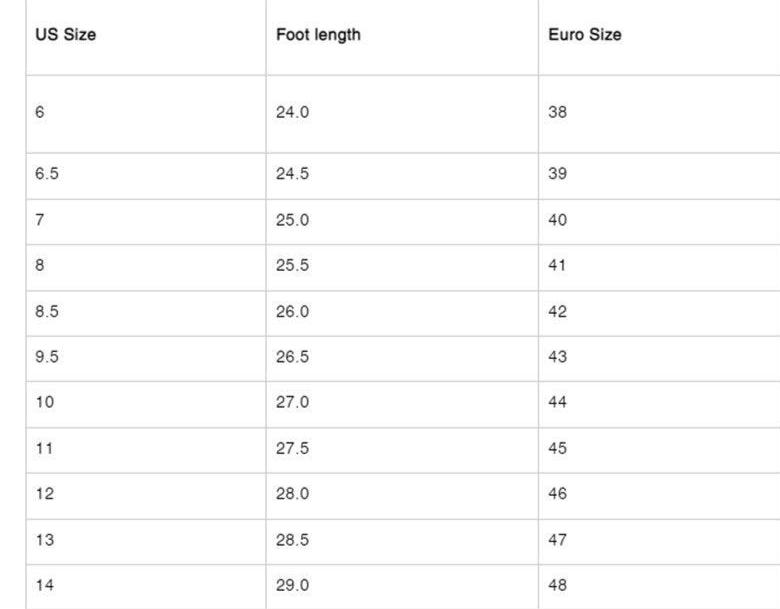Click the foot length 29.0 value
This screenshot has height=609, width=780.
(292, 585)
